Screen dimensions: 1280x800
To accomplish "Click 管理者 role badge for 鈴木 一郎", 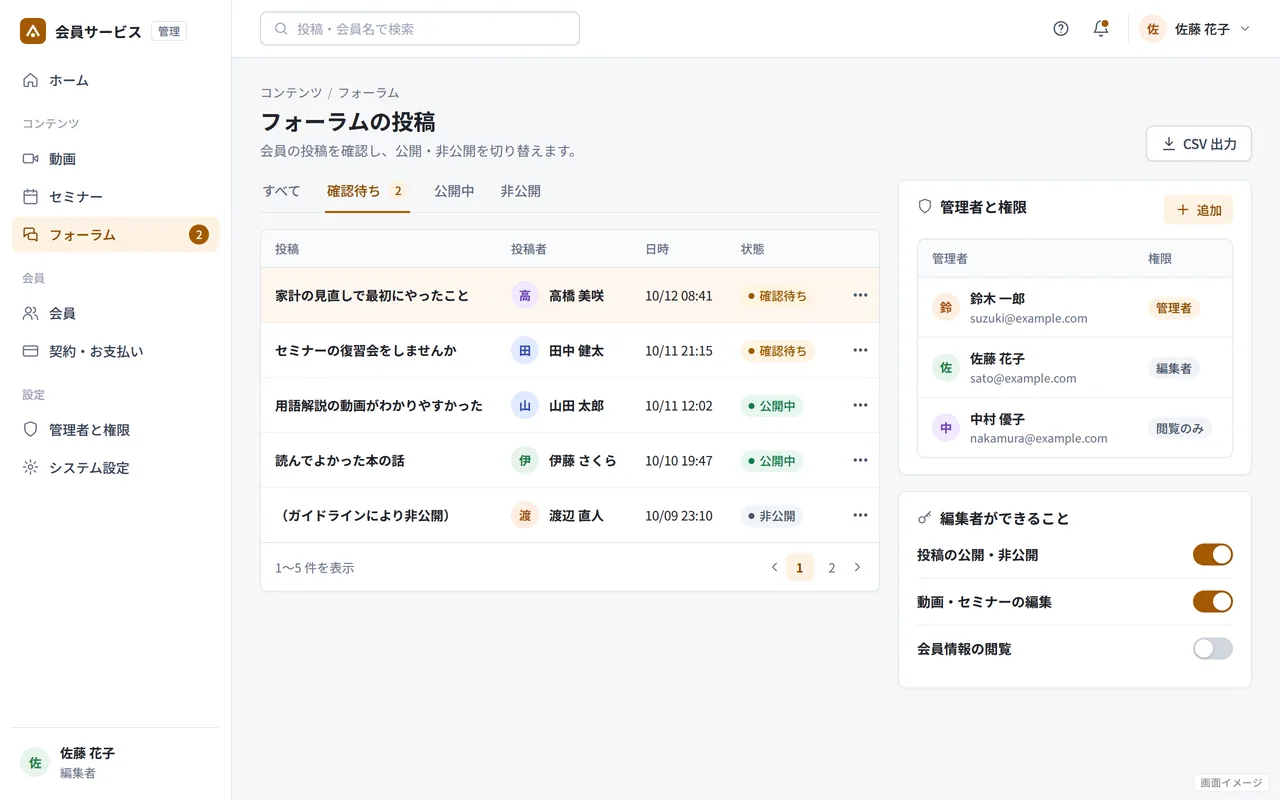I will tap(1174, 308).
